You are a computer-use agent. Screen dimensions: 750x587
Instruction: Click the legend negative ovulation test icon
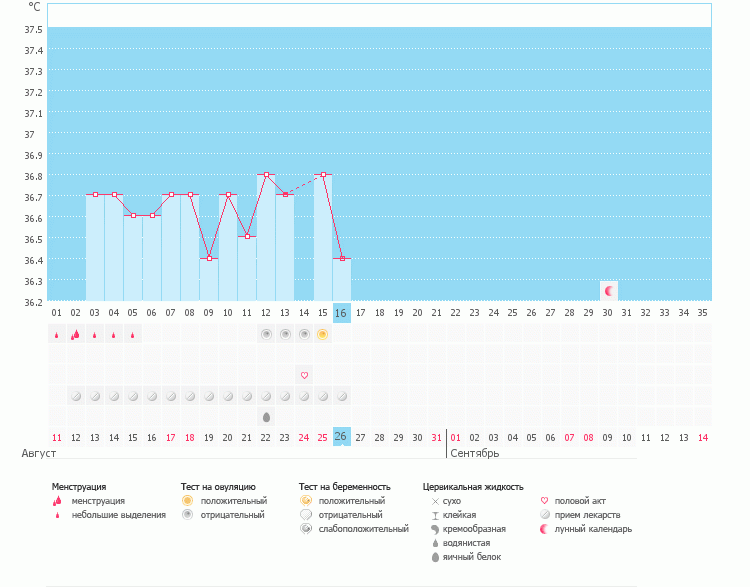(188, 515)
